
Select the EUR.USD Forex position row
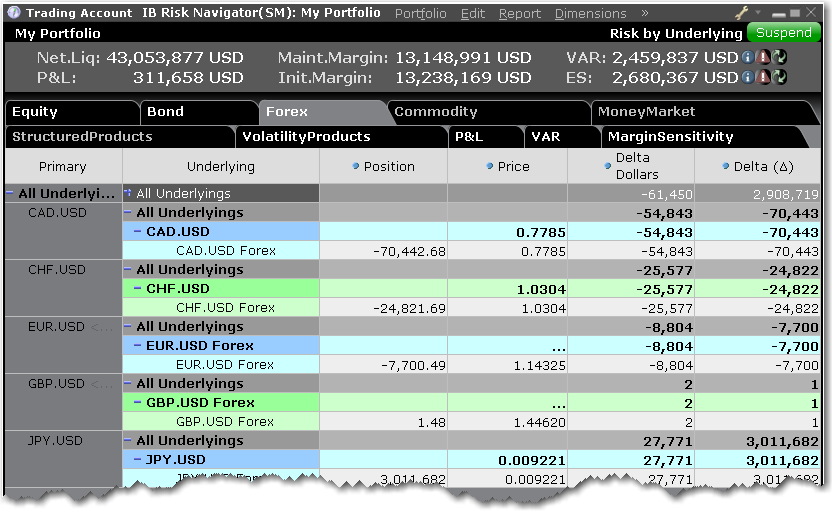pos(224,365)
